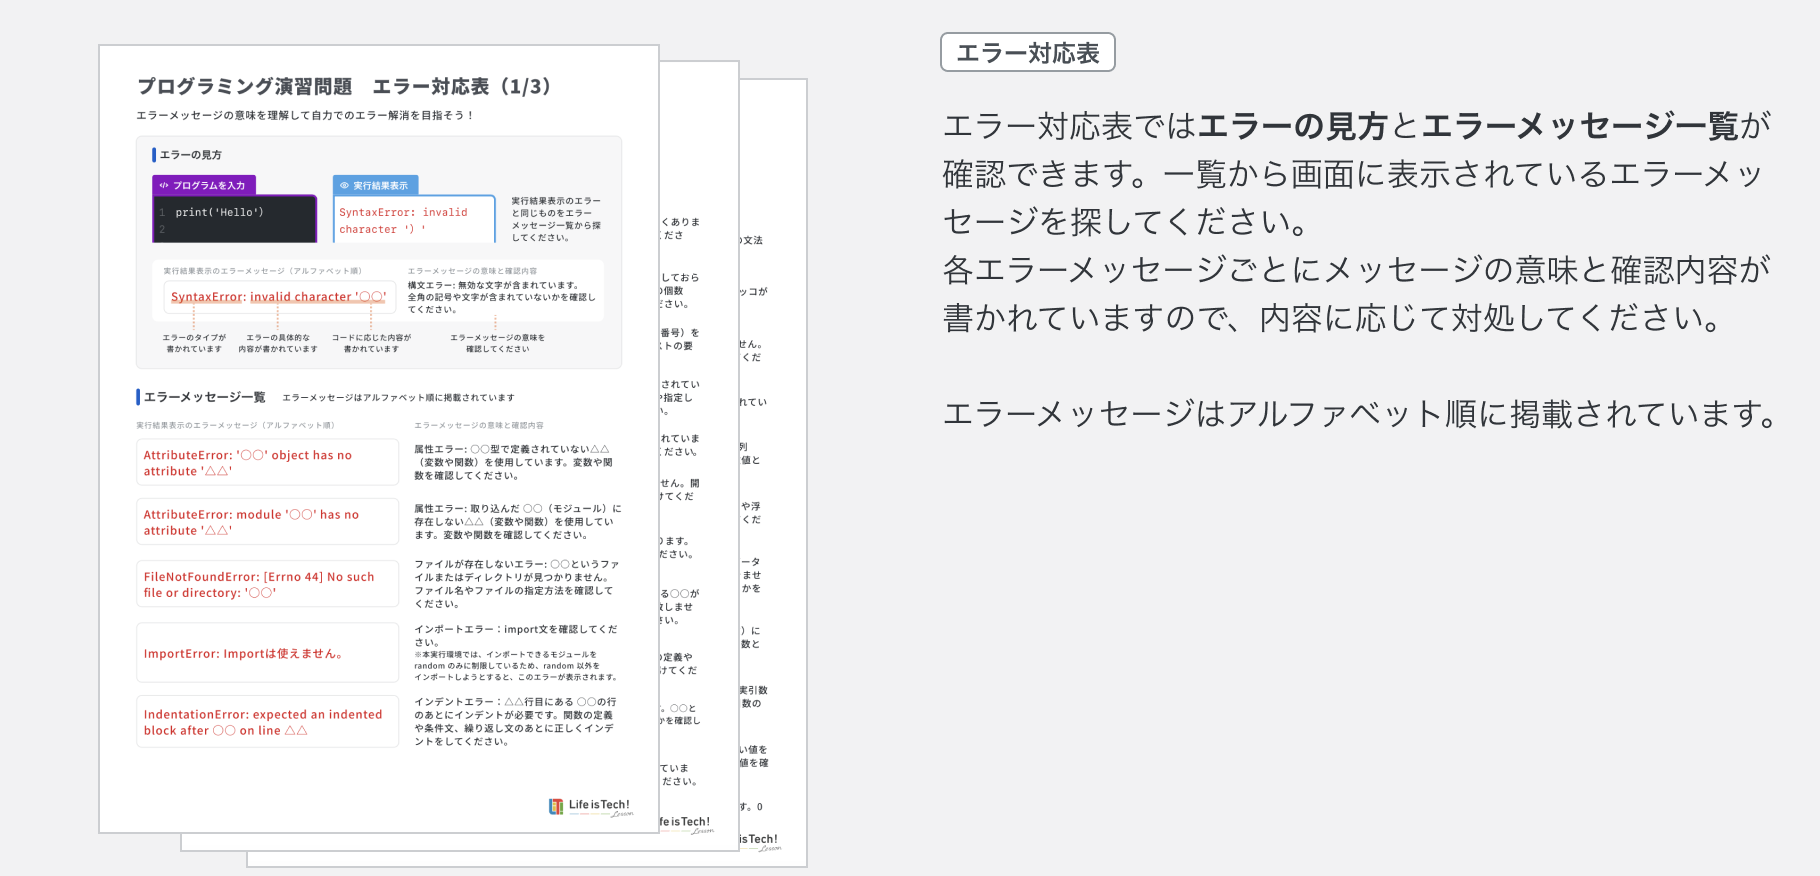
Task: Click the Life is Tech! logo on the third page
Action: coord(760,842)
